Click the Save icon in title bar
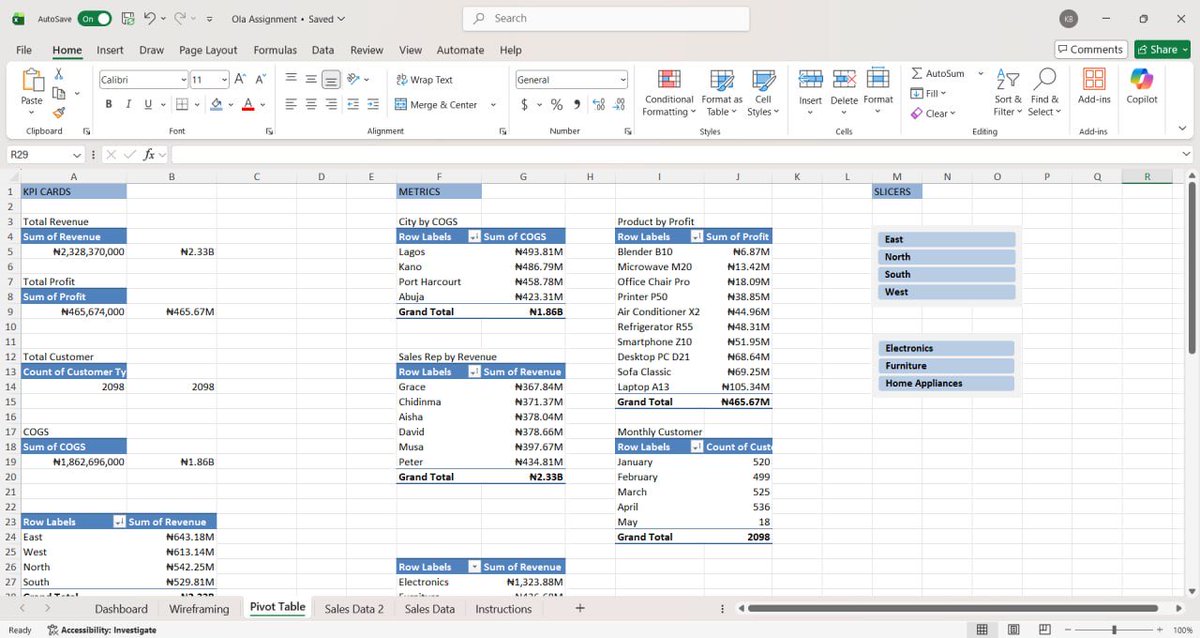 click(x=127, y=19)
